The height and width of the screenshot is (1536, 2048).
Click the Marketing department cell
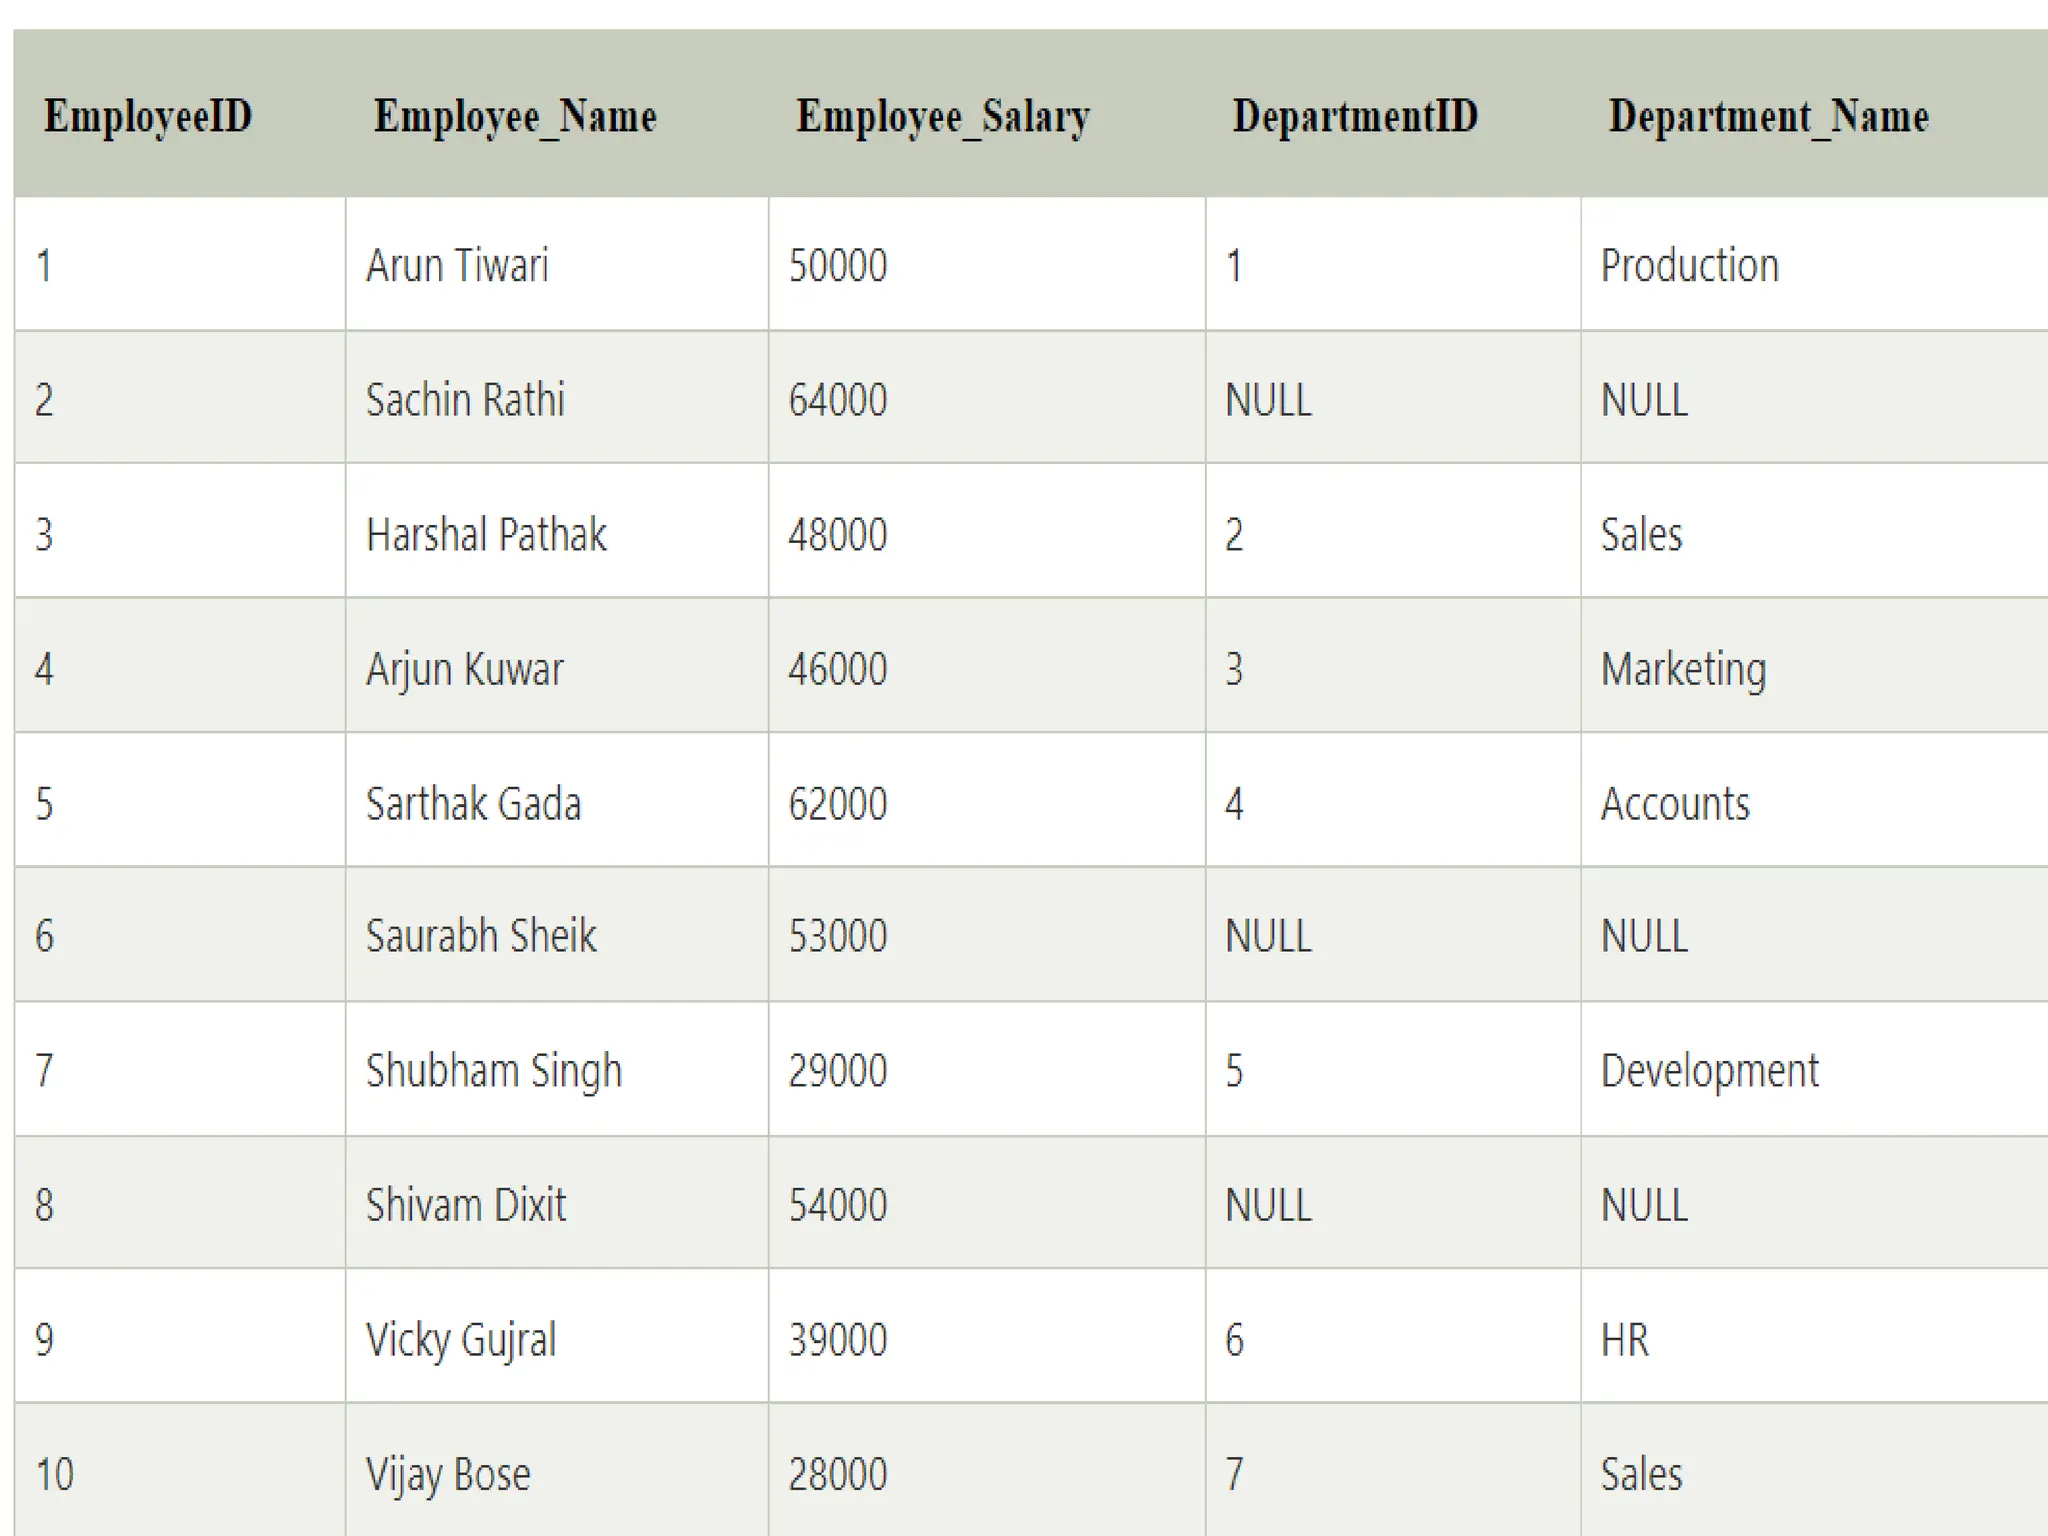pos(1683,668)
